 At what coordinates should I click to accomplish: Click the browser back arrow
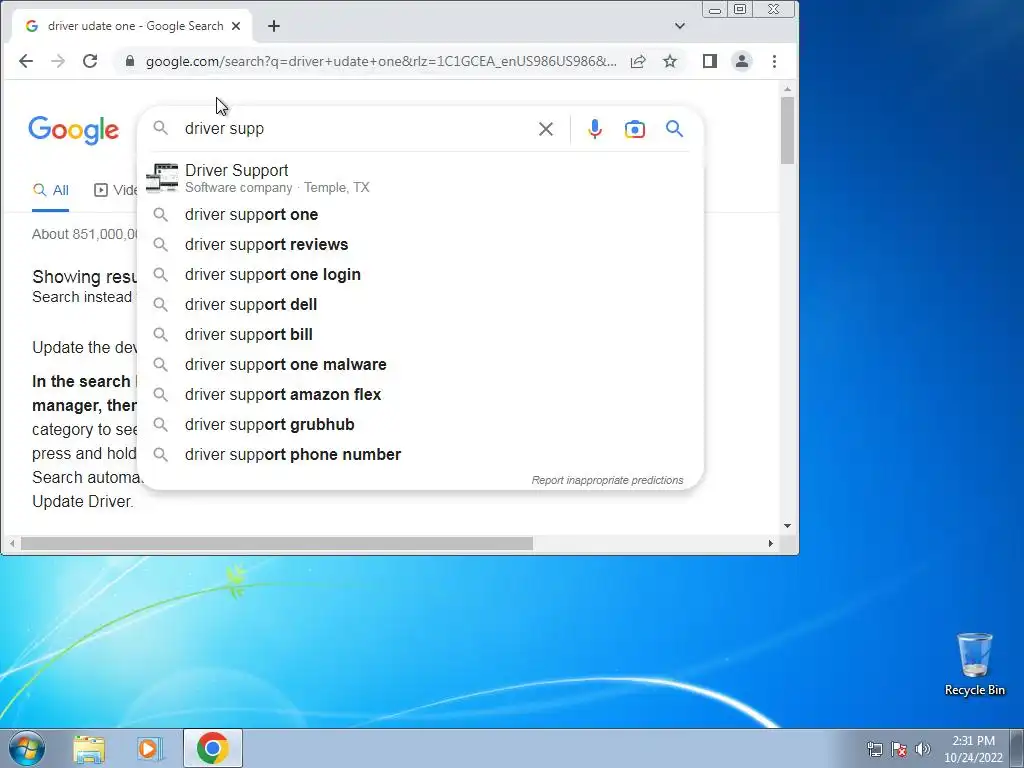[25, 61]
